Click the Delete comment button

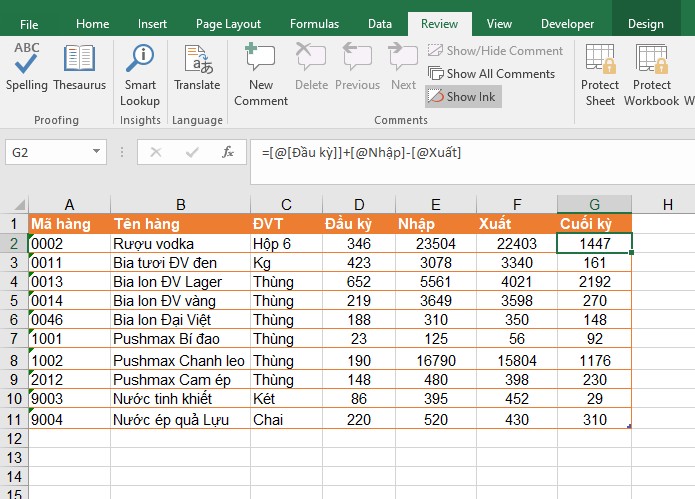(311, 68)
